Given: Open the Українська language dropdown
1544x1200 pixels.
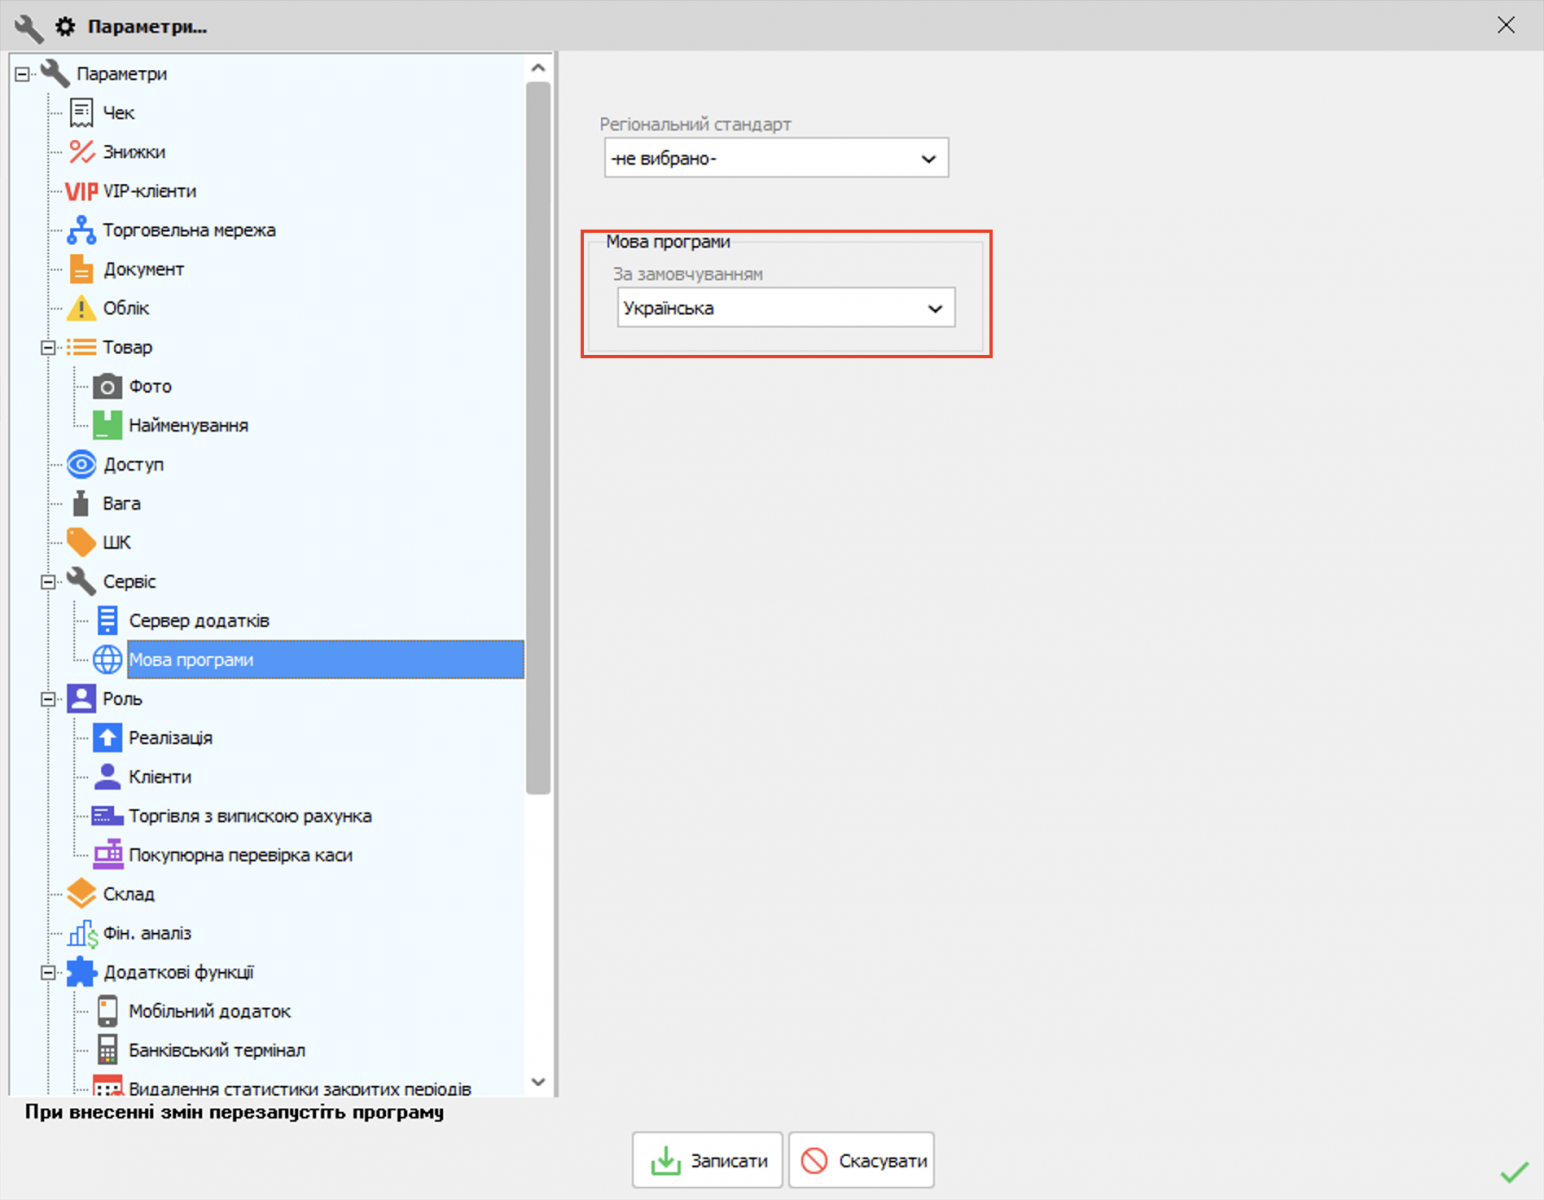Looking at the screenshot, I should 785,308.
